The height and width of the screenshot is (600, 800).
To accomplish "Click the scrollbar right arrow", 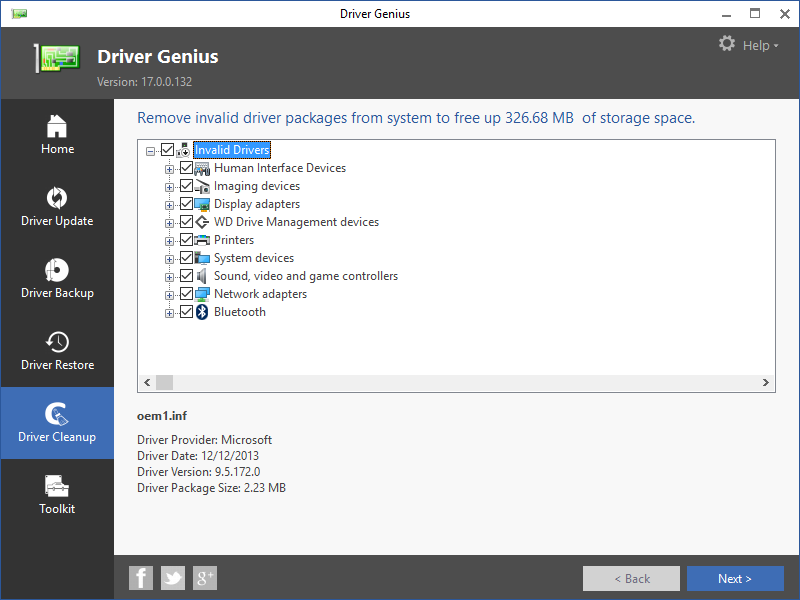I will (x=765, y=383).
